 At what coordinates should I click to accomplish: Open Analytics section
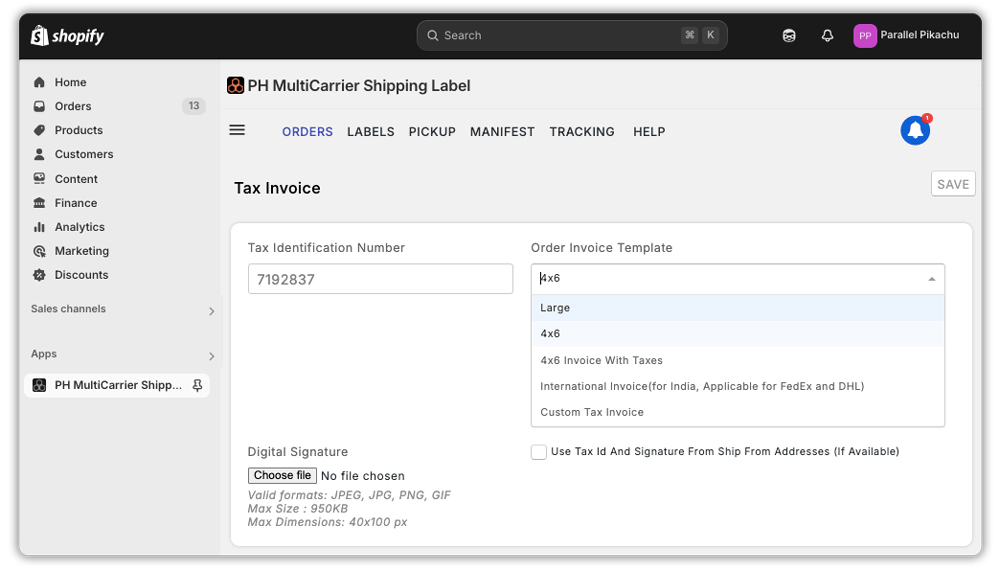[x=79, y=227]
